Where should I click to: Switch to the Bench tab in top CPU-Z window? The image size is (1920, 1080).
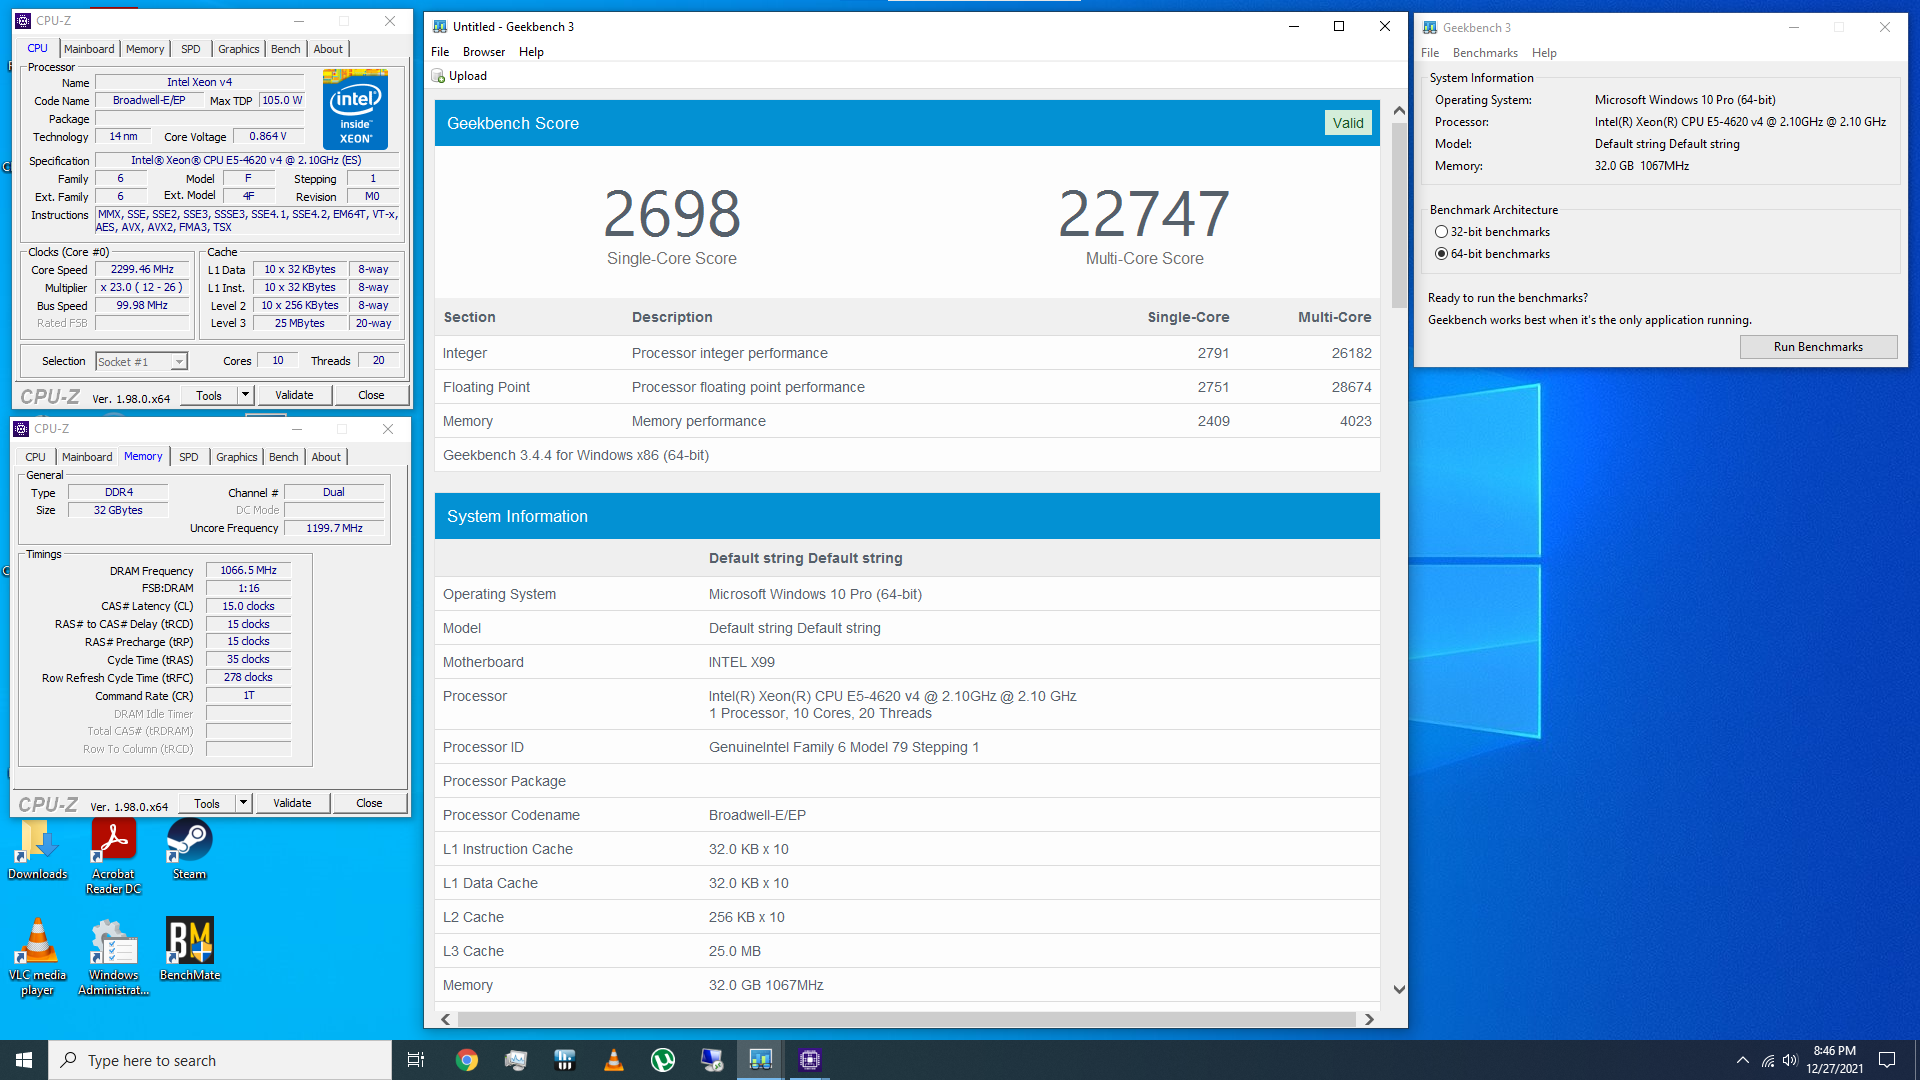coord(286,49)
